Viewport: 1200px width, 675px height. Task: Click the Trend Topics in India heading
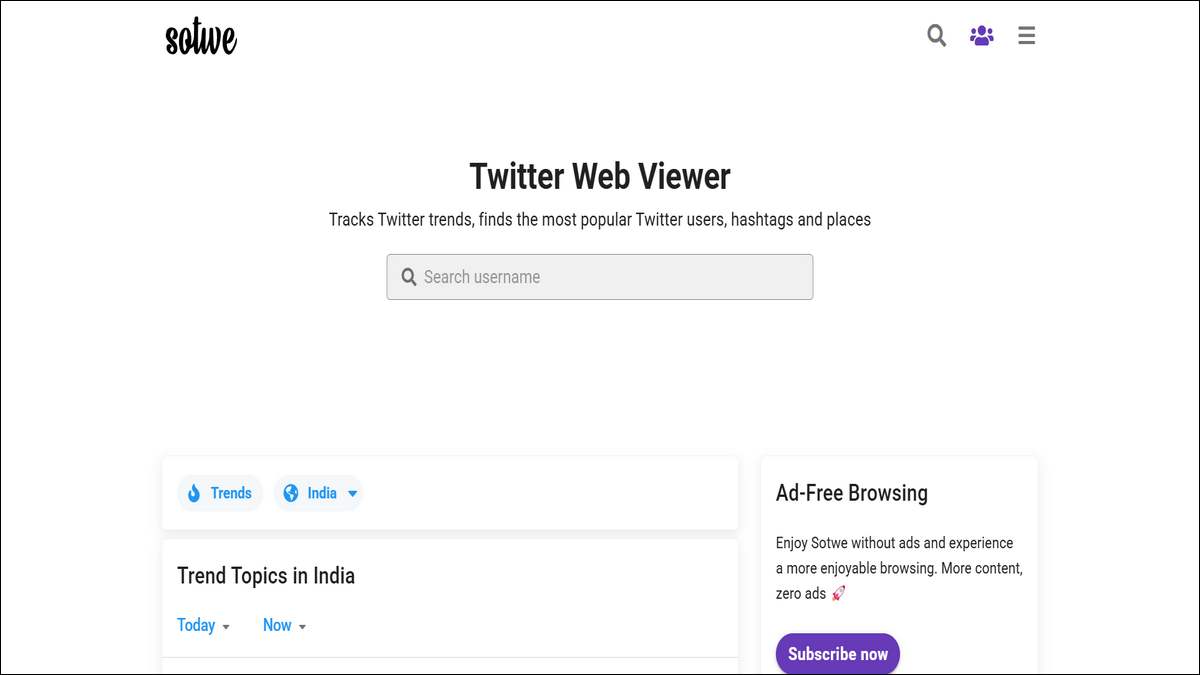266,576
